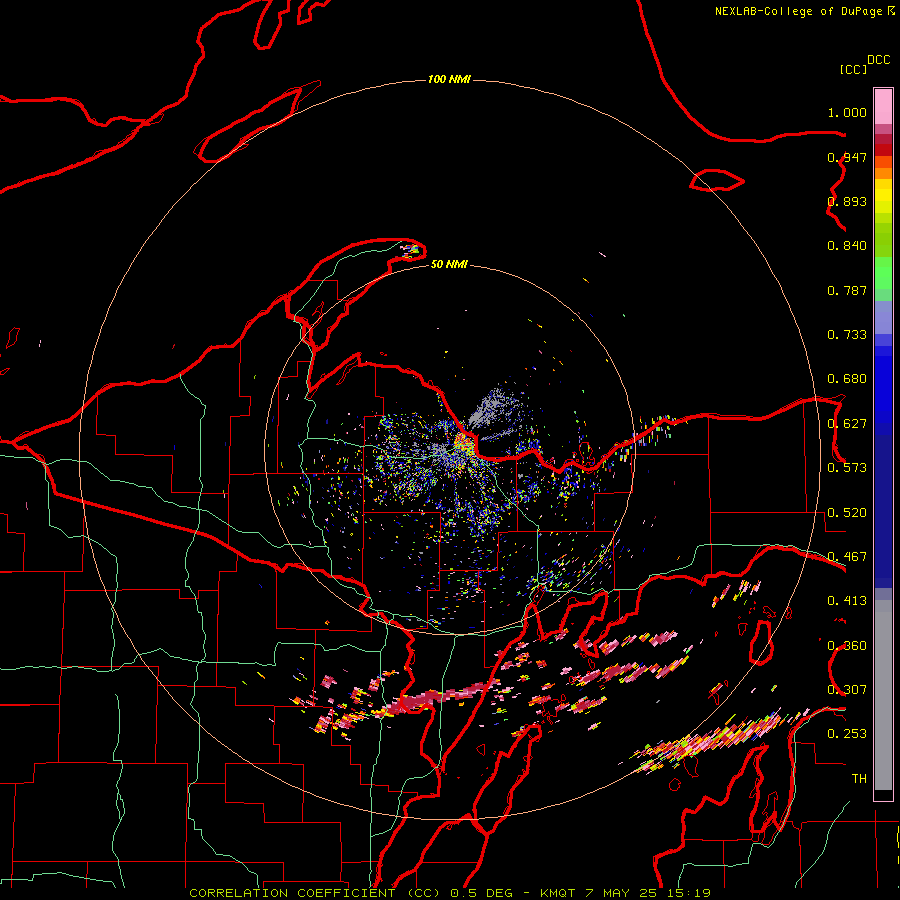The width and height of the screenshot is (900, 900).
Task: Click the 0.467 scale value
Action: 847,557
